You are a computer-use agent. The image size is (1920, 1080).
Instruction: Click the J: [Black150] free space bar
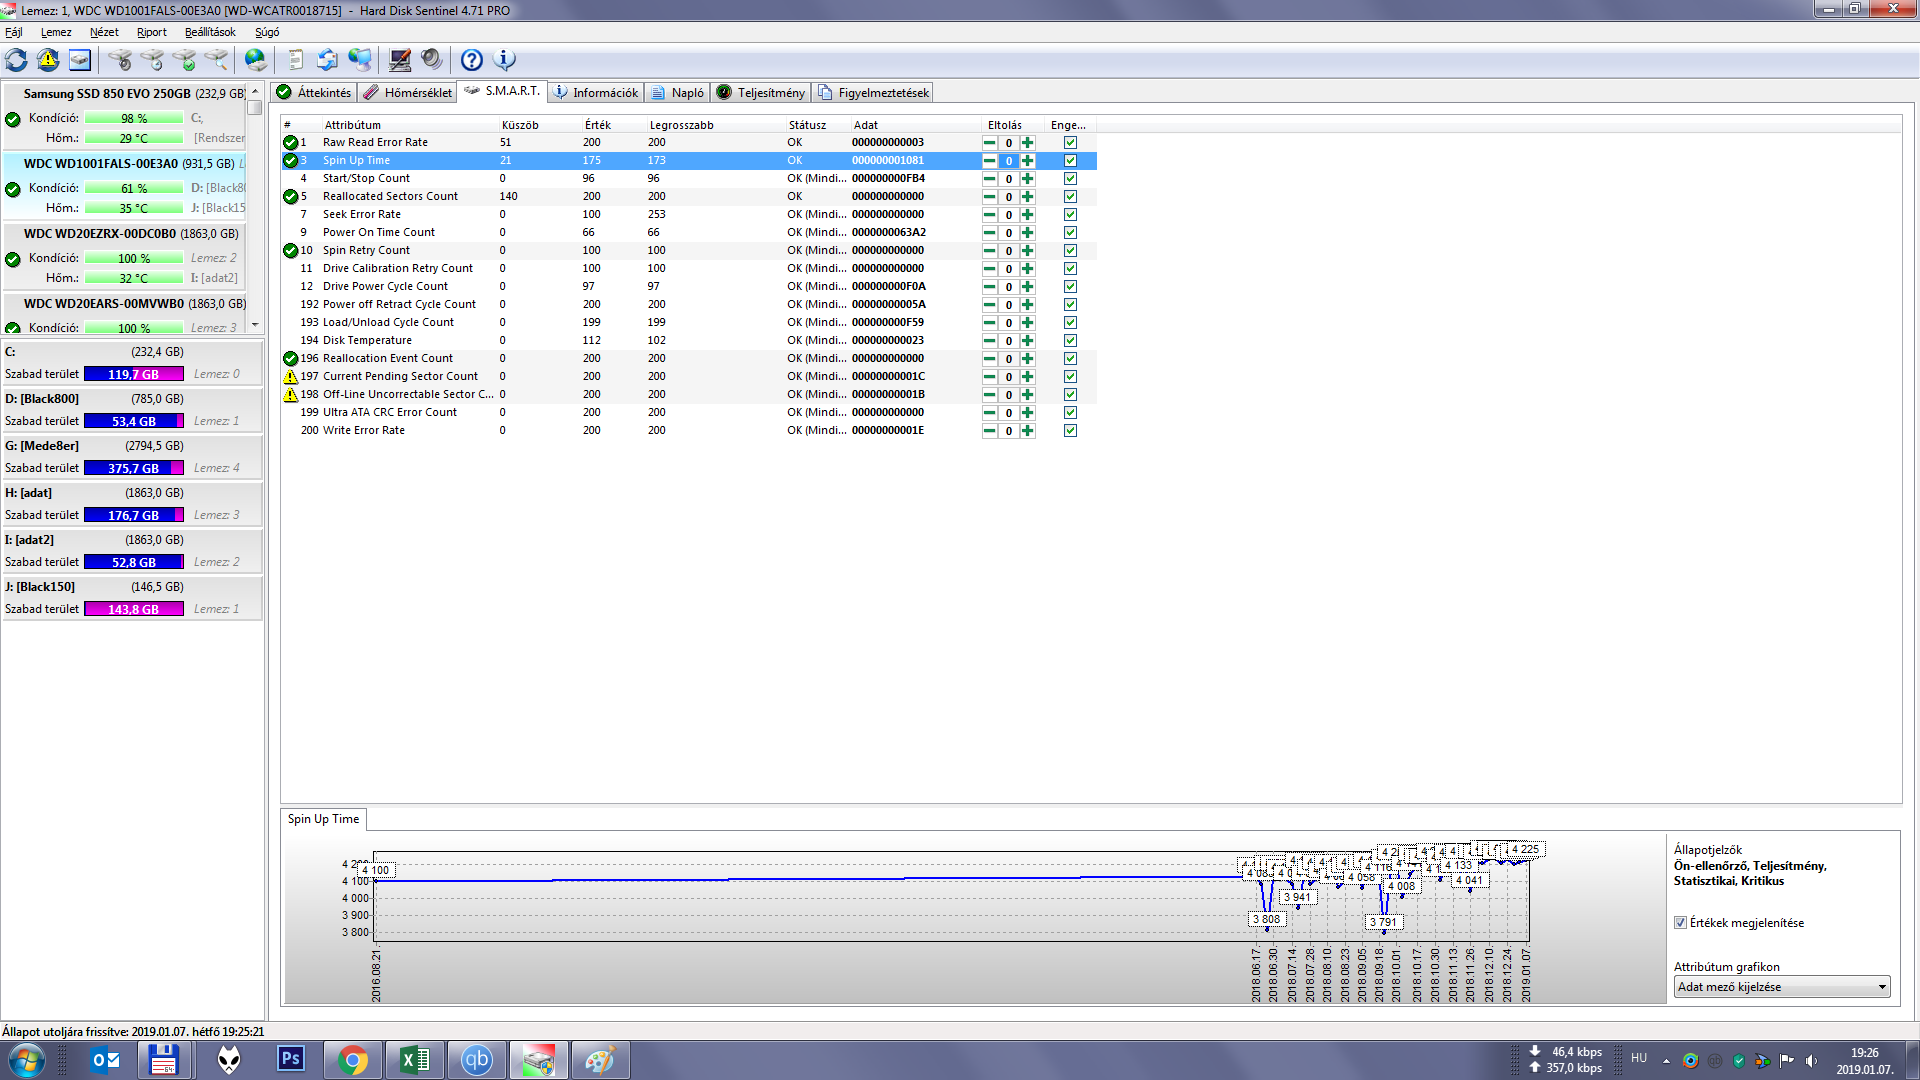click(134, 609)
